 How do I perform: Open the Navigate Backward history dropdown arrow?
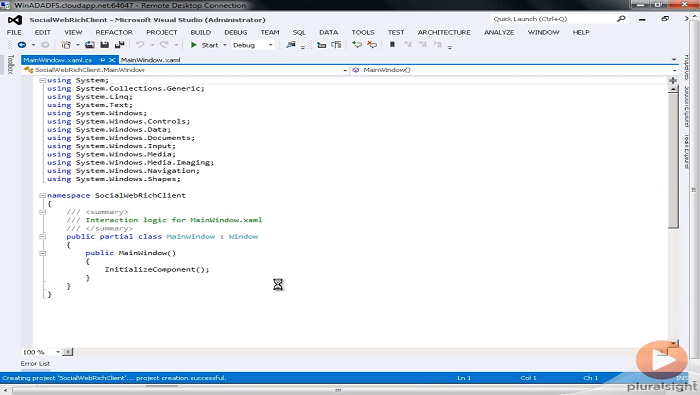(x=33, y=45)
